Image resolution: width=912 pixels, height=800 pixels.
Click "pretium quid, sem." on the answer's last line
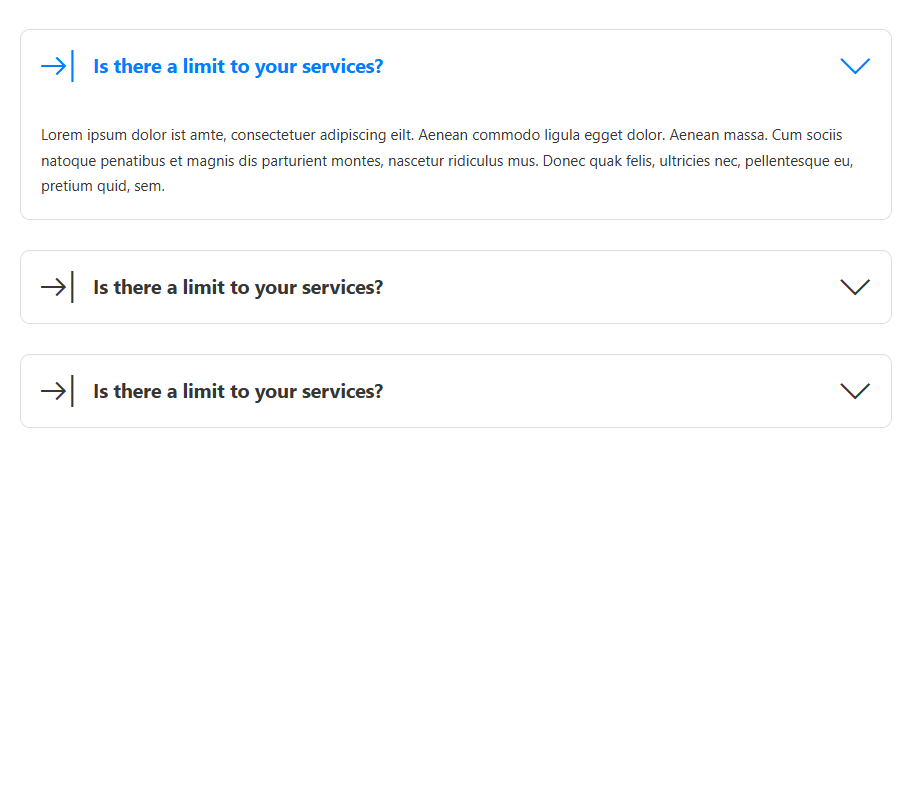pos(103,186)
